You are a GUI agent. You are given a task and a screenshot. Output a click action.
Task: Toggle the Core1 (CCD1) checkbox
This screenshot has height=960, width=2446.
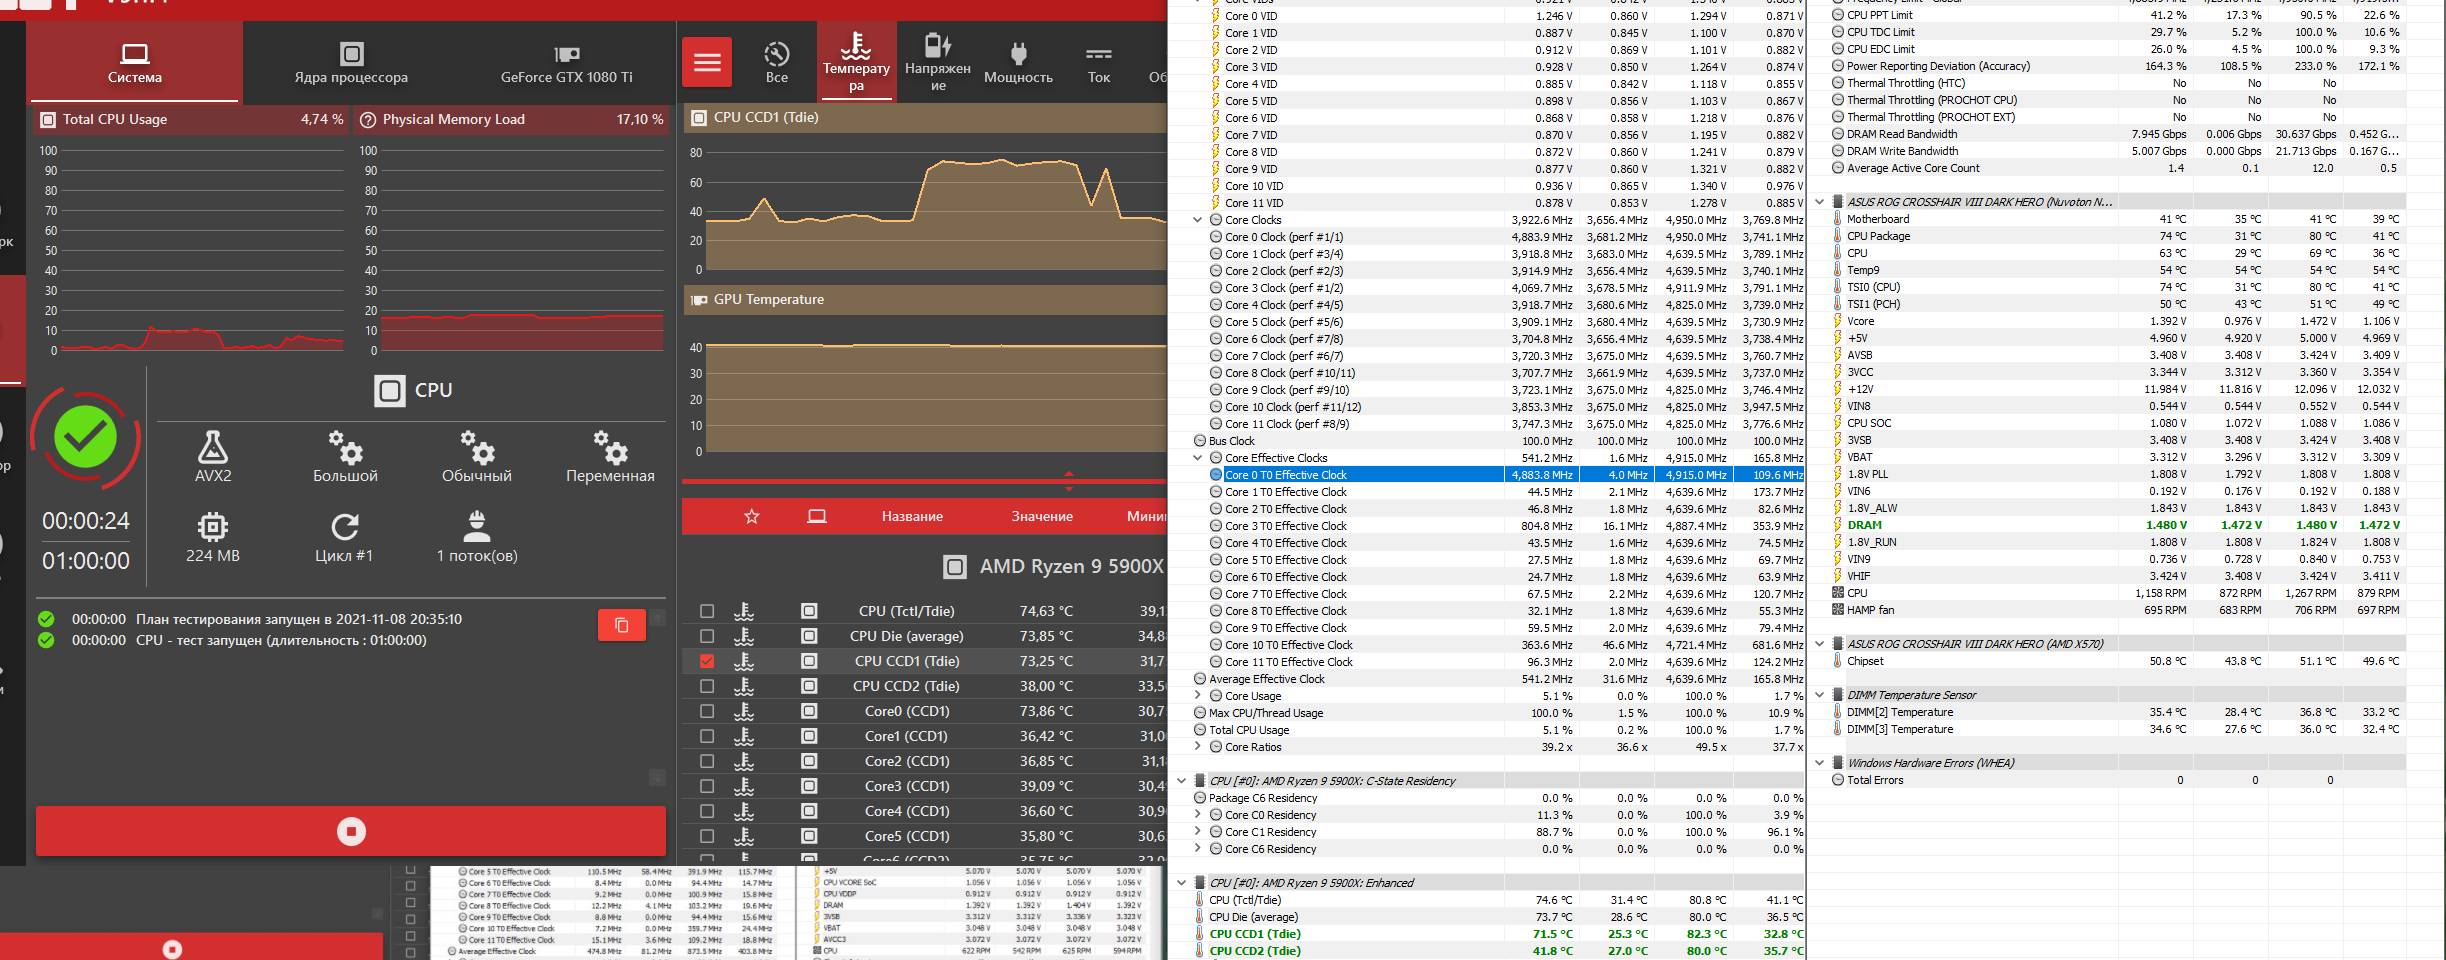tap(707, 736)
